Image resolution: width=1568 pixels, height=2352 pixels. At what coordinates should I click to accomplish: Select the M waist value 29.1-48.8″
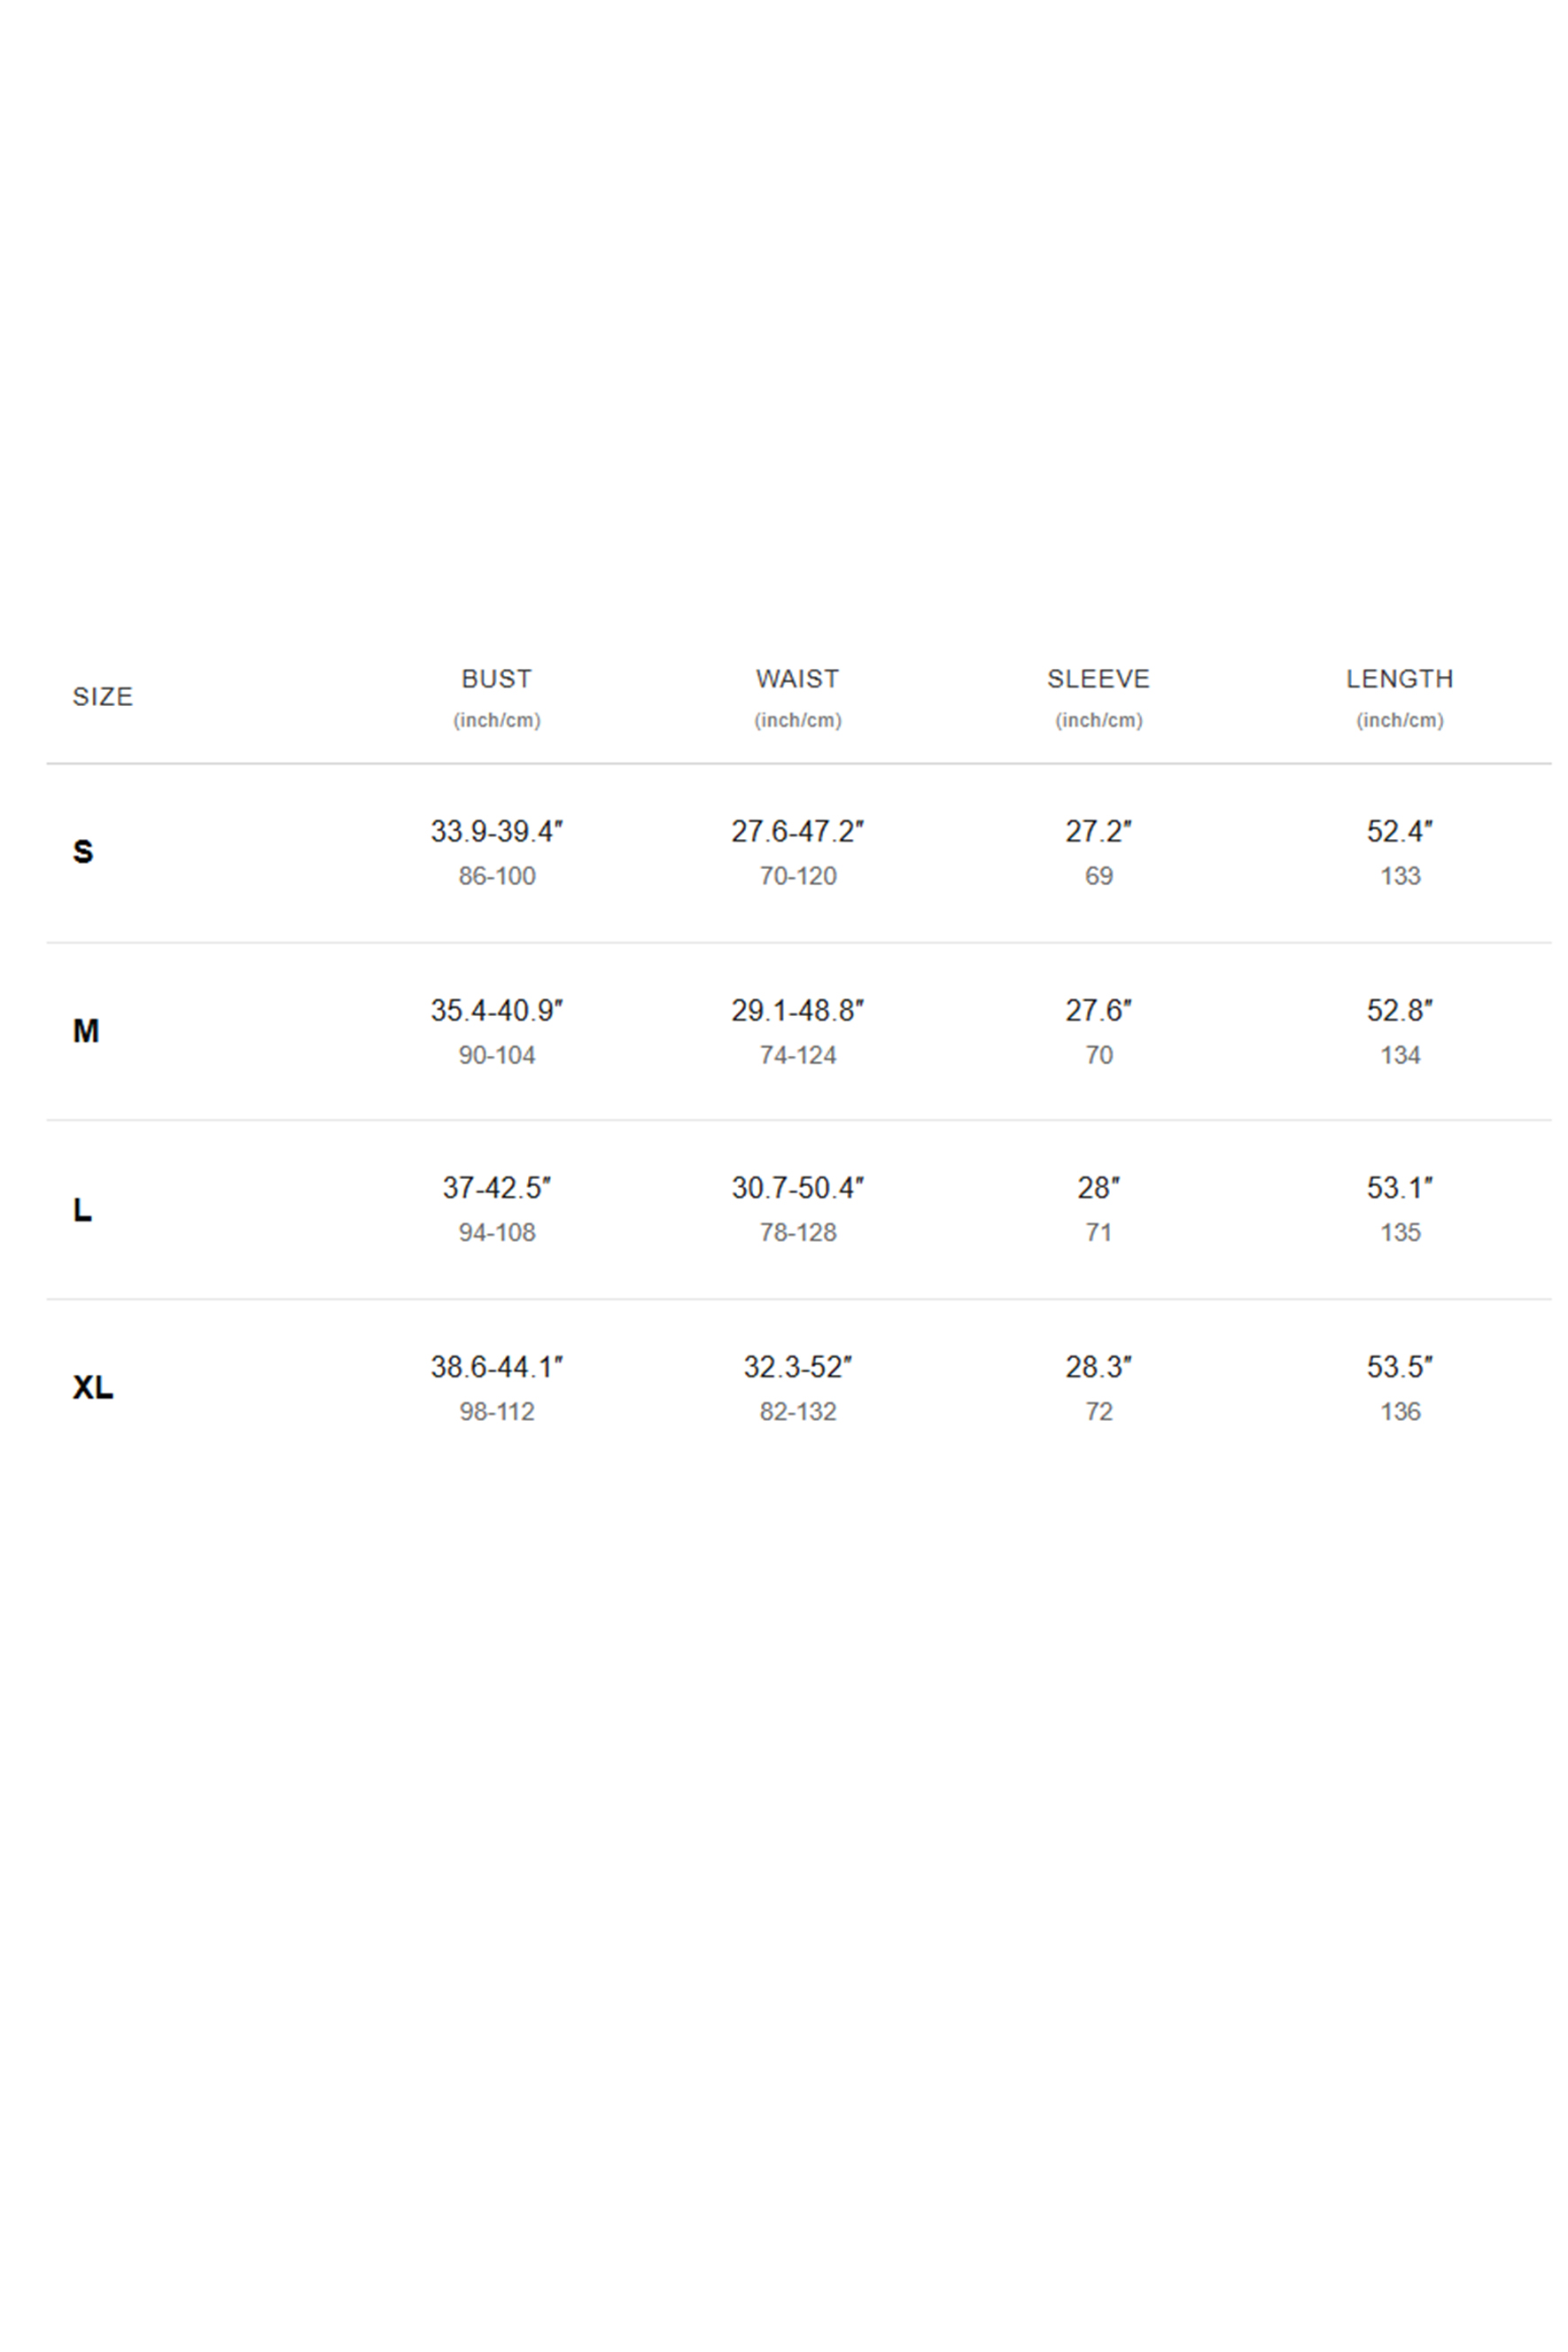click(x=798, y=1011)
